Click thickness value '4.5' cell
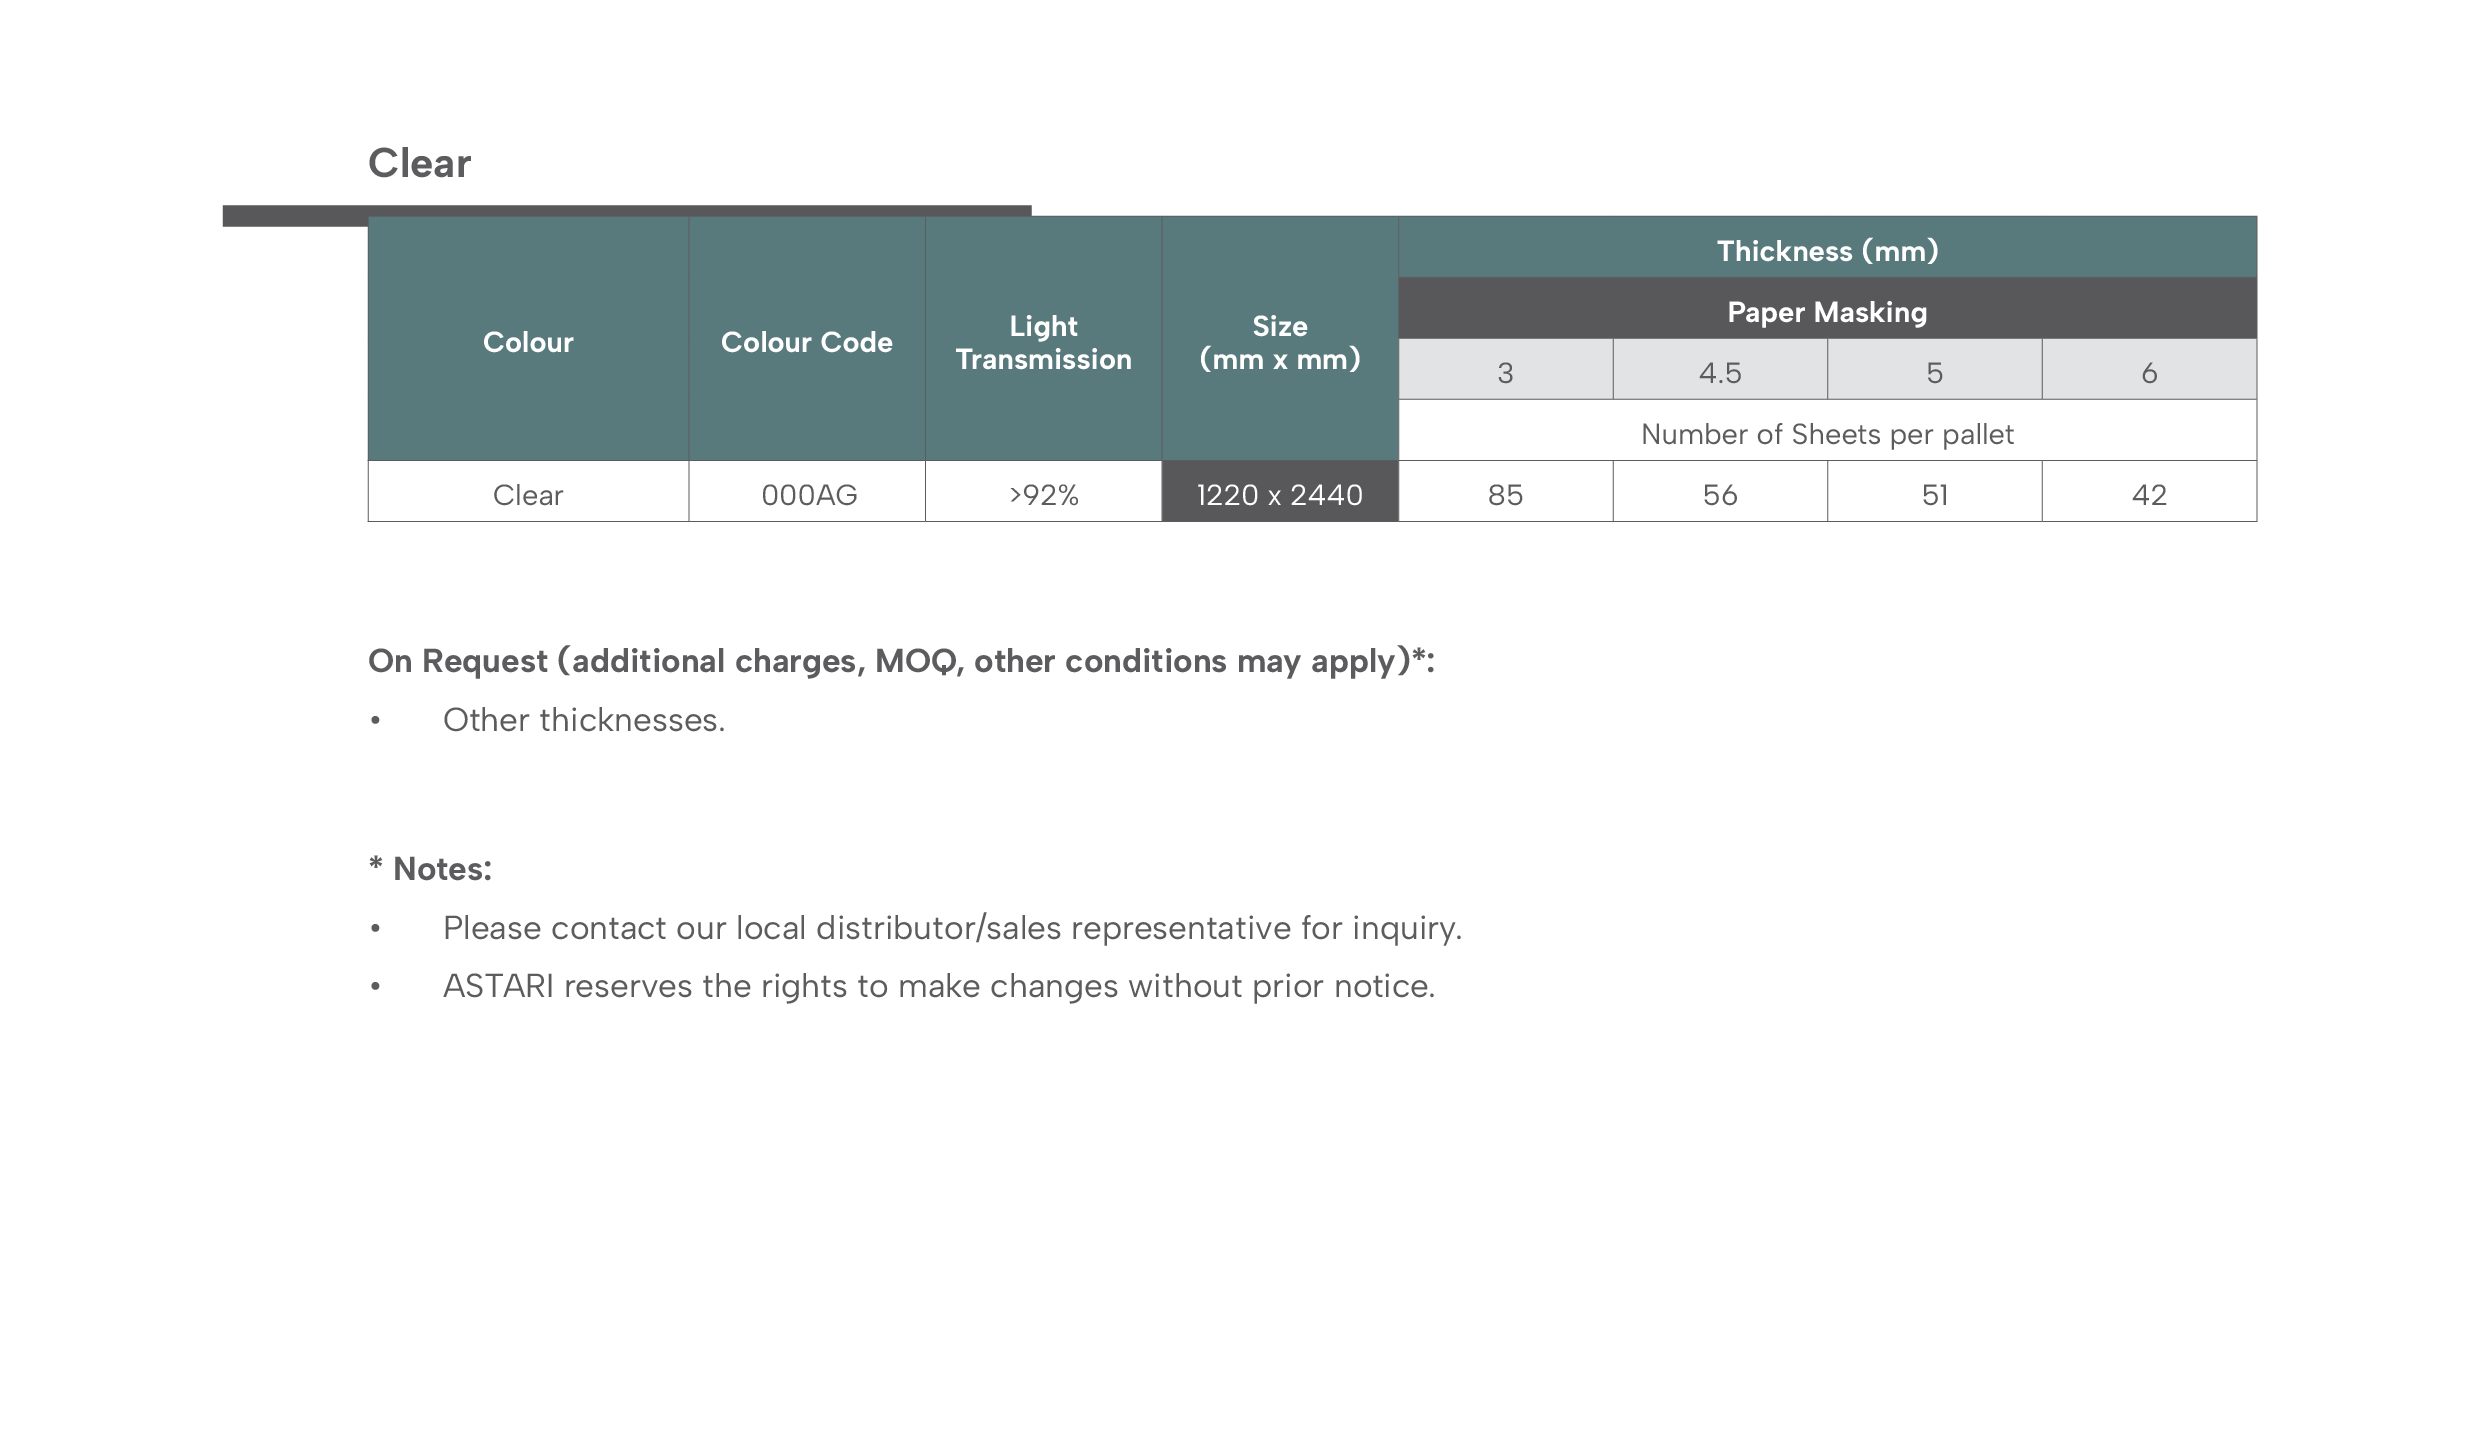 (x=1720, y=370)
